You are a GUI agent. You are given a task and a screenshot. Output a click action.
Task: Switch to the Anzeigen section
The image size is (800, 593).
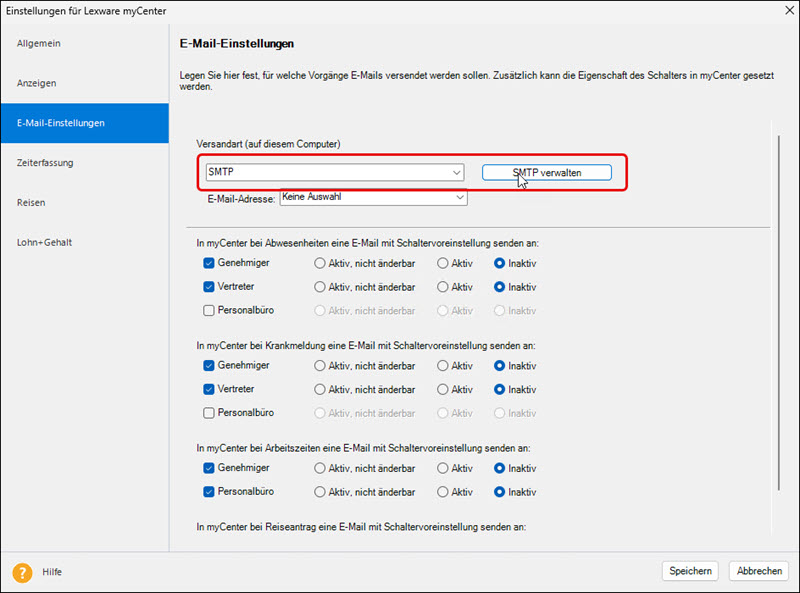point(37,83)
